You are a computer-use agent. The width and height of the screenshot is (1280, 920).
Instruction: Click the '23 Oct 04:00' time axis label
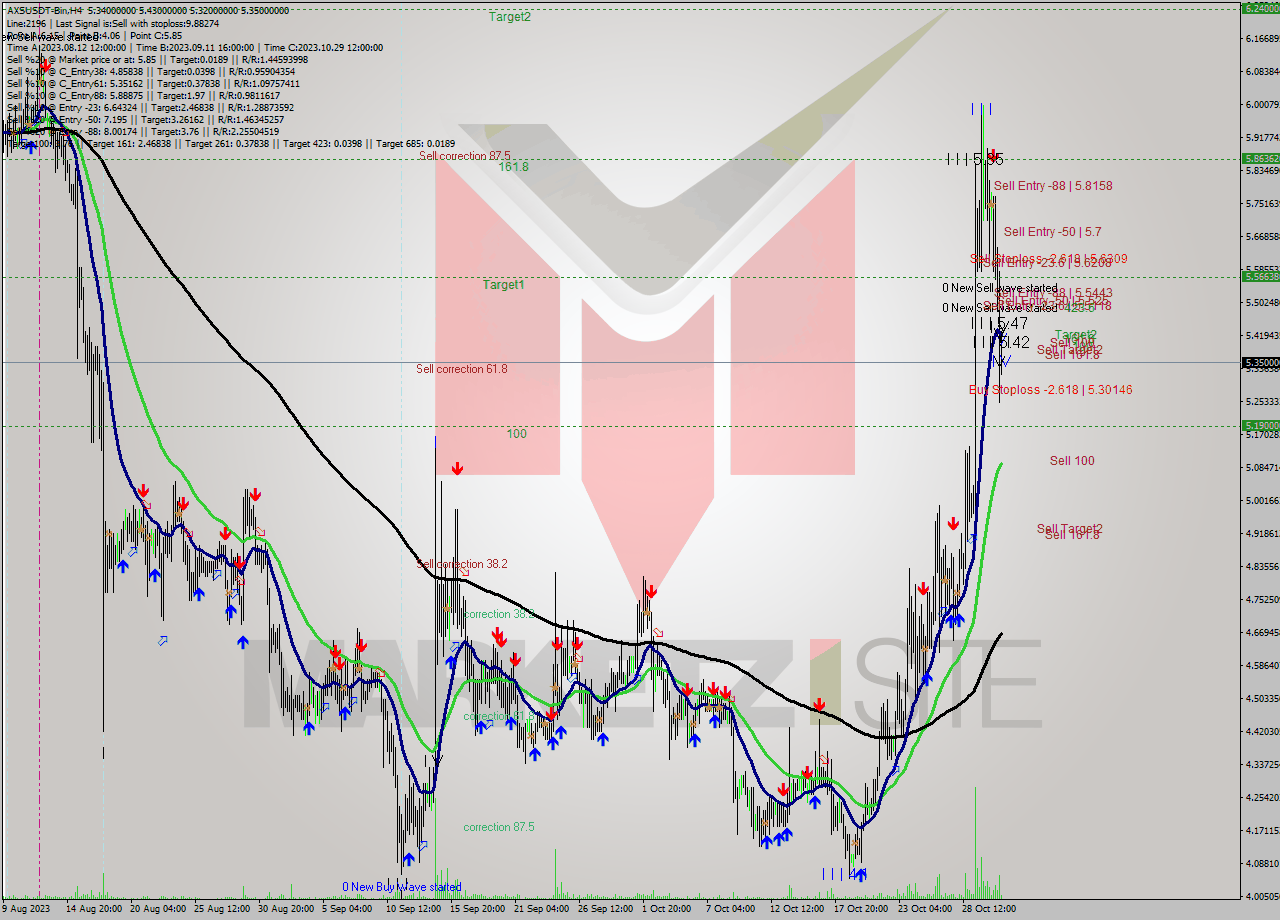pos(925,909)
